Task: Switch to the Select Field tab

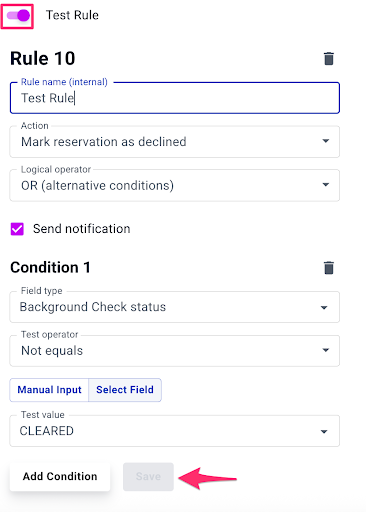Action: click(x=125, y=390)
